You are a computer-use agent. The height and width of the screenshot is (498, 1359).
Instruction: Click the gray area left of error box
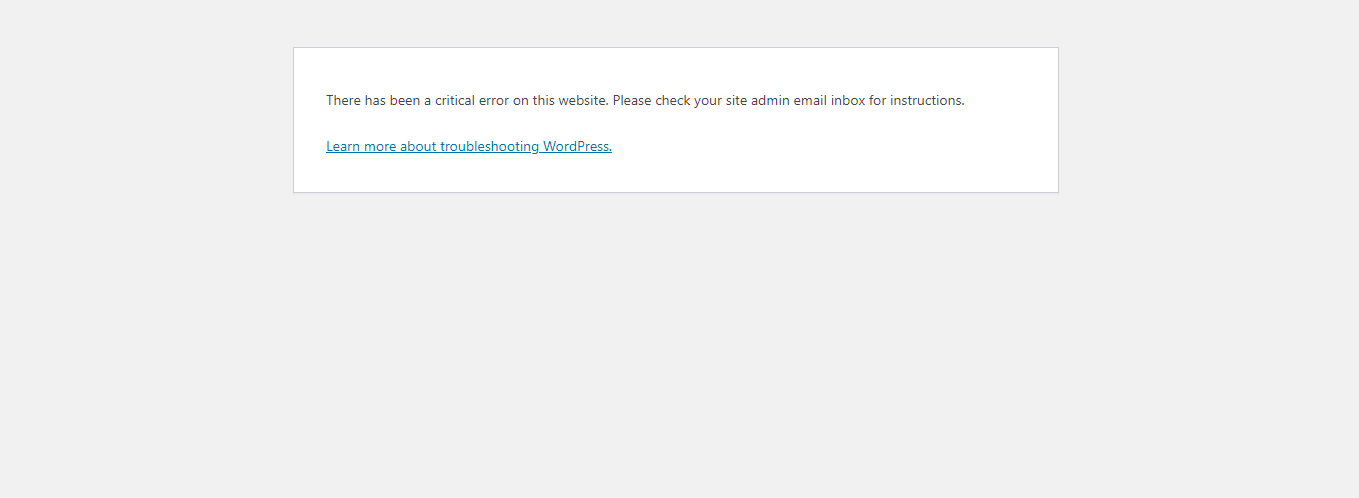[x=146, y=120]
